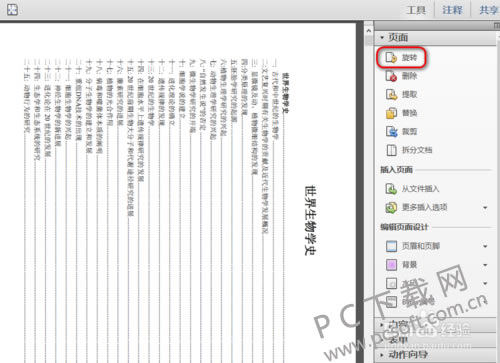Click the large rotated title 世界生物学史
Screen dimensions: 500x363
pyautogui.click(x=310, y=220)
